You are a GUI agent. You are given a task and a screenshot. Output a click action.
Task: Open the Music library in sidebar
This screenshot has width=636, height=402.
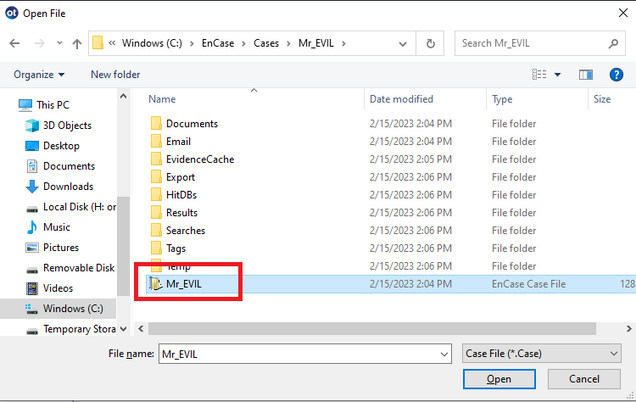56,227
